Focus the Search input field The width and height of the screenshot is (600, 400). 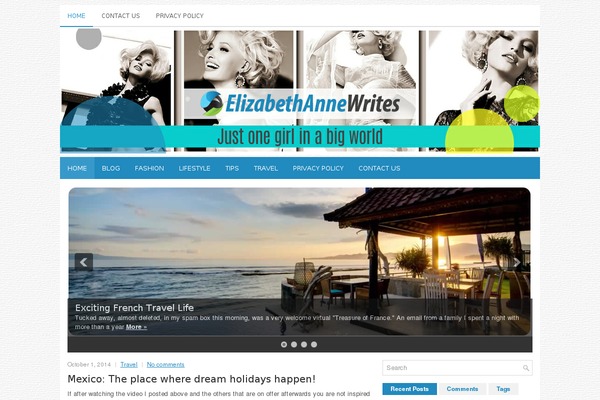(x=452, y=368)
